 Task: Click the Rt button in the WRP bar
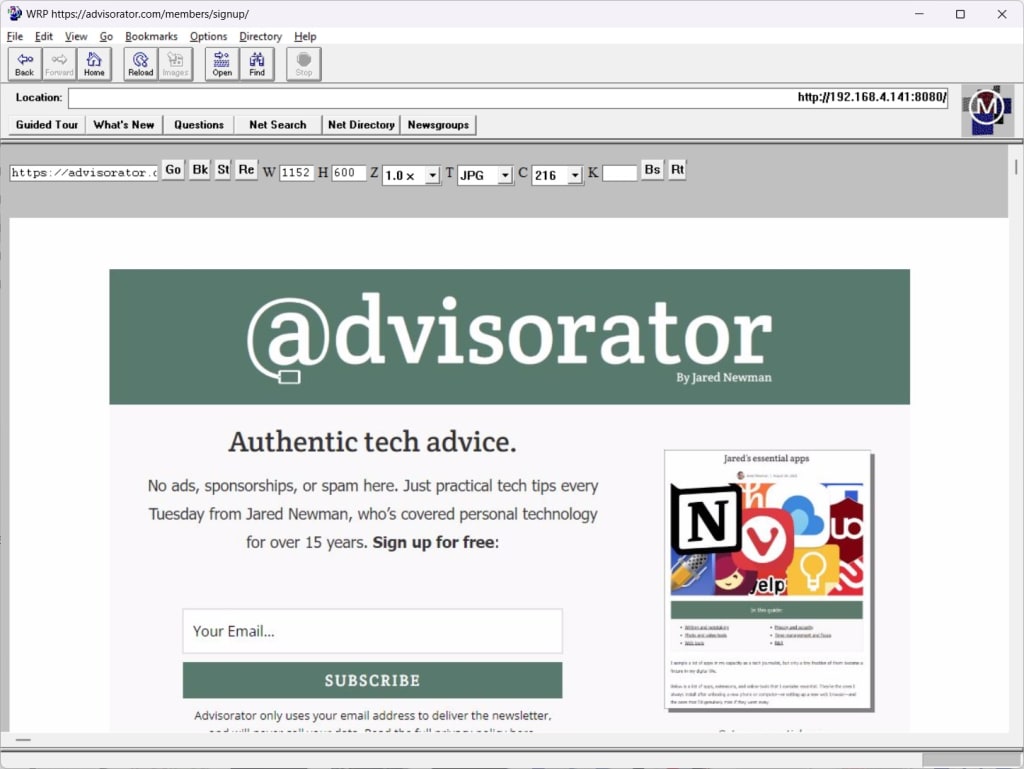coord(677,170)
